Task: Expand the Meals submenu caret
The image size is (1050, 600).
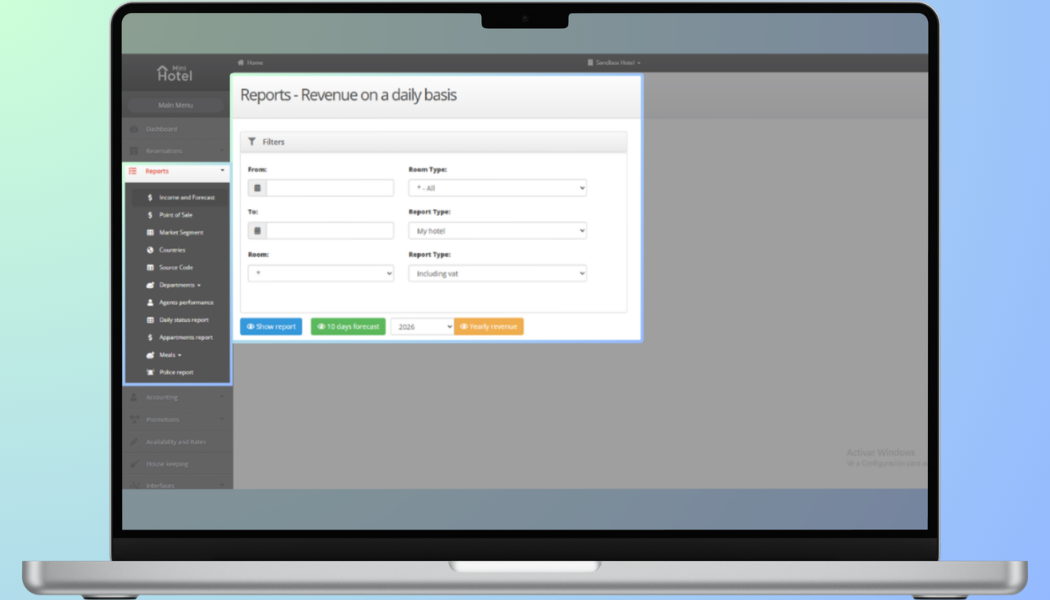Action: [x=179, y=356]
